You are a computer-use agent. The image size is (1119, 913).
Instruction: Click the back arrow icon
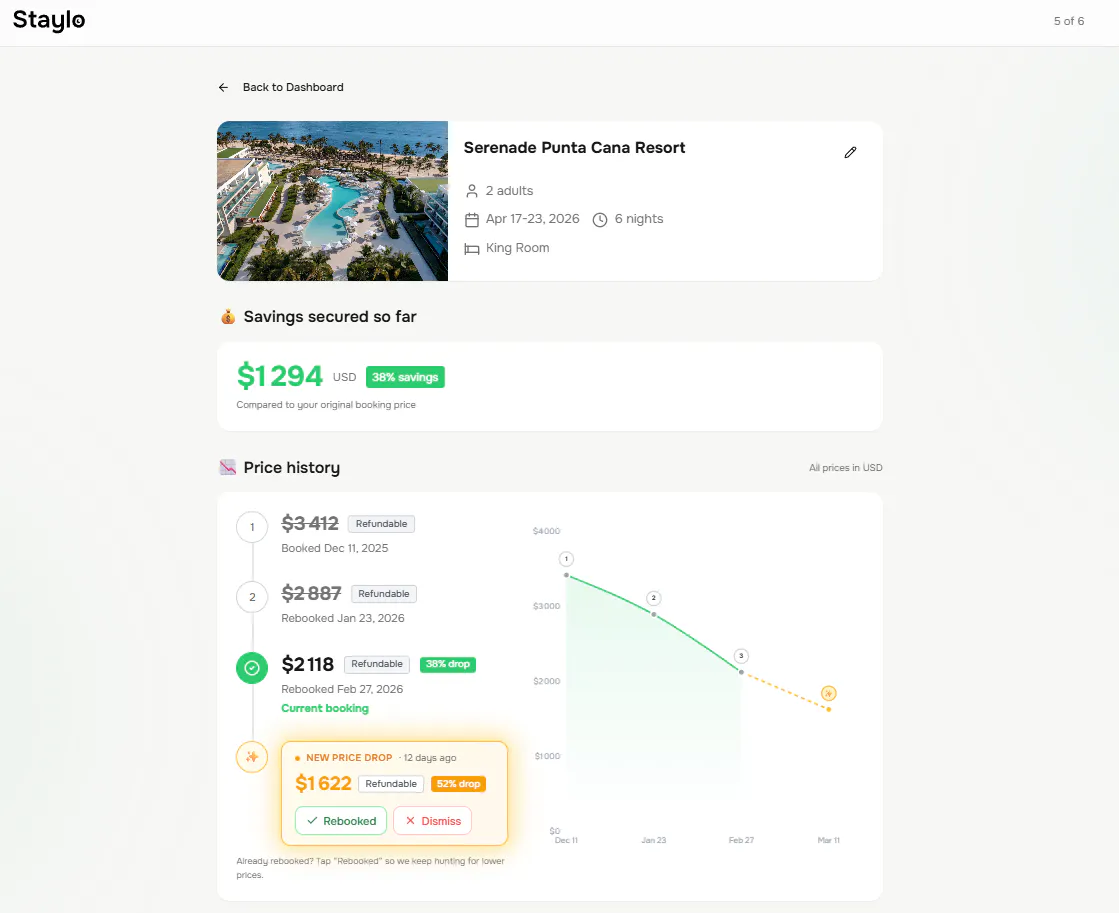pyautogui.click(x=223, y=87)
